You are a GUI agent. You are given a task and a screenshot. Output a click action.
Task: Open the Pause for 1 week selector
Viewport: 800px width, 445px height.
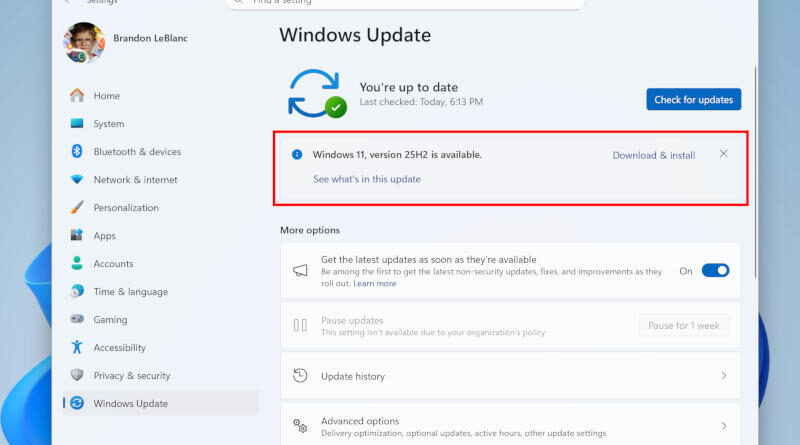[x=684, y=326]
